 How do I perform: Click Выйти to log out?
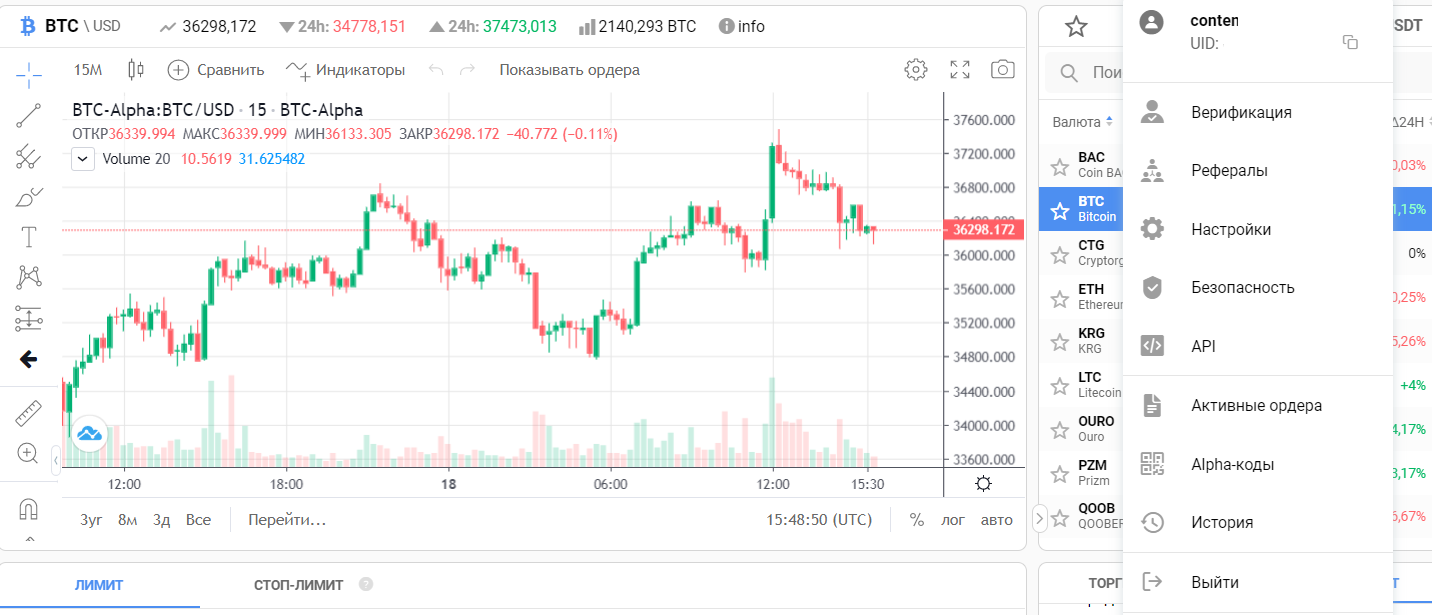click(x=1215, y=582)
